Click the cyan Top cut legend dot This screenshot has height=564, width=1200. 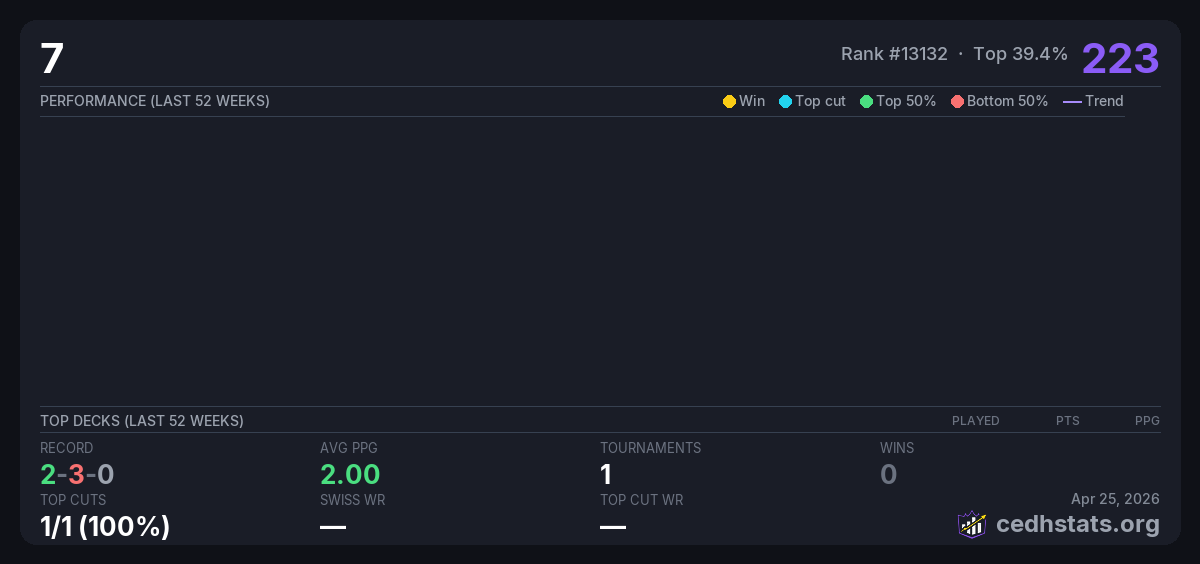pos(785,101)
